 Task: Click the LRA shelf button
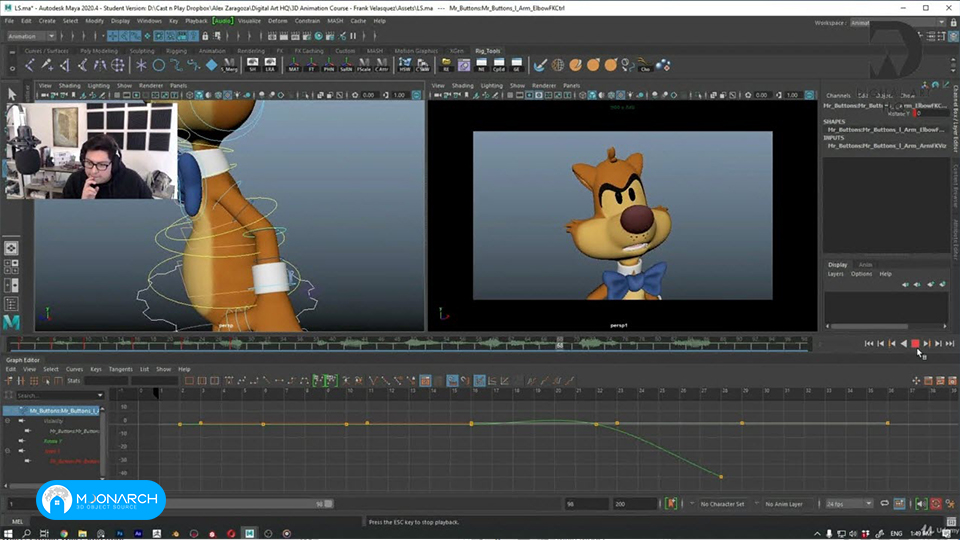(x=270, y=65)
